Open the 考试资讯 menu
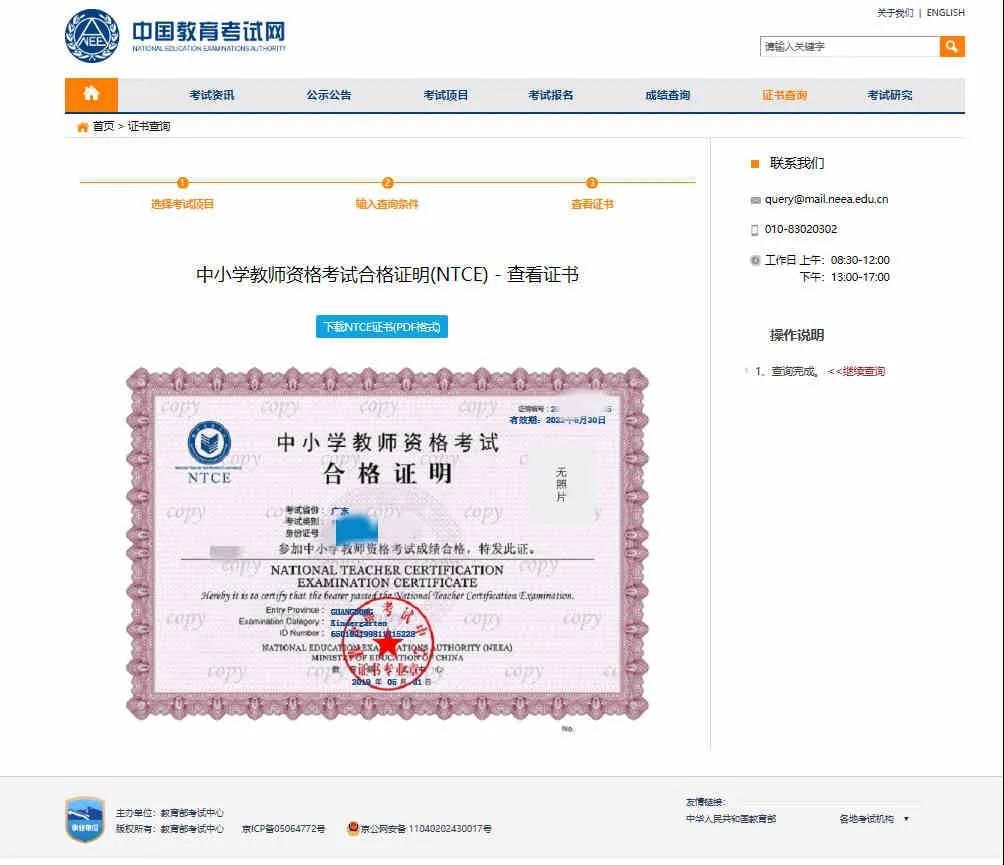Viewport: 1004px width, 865px height. [212, 95]
